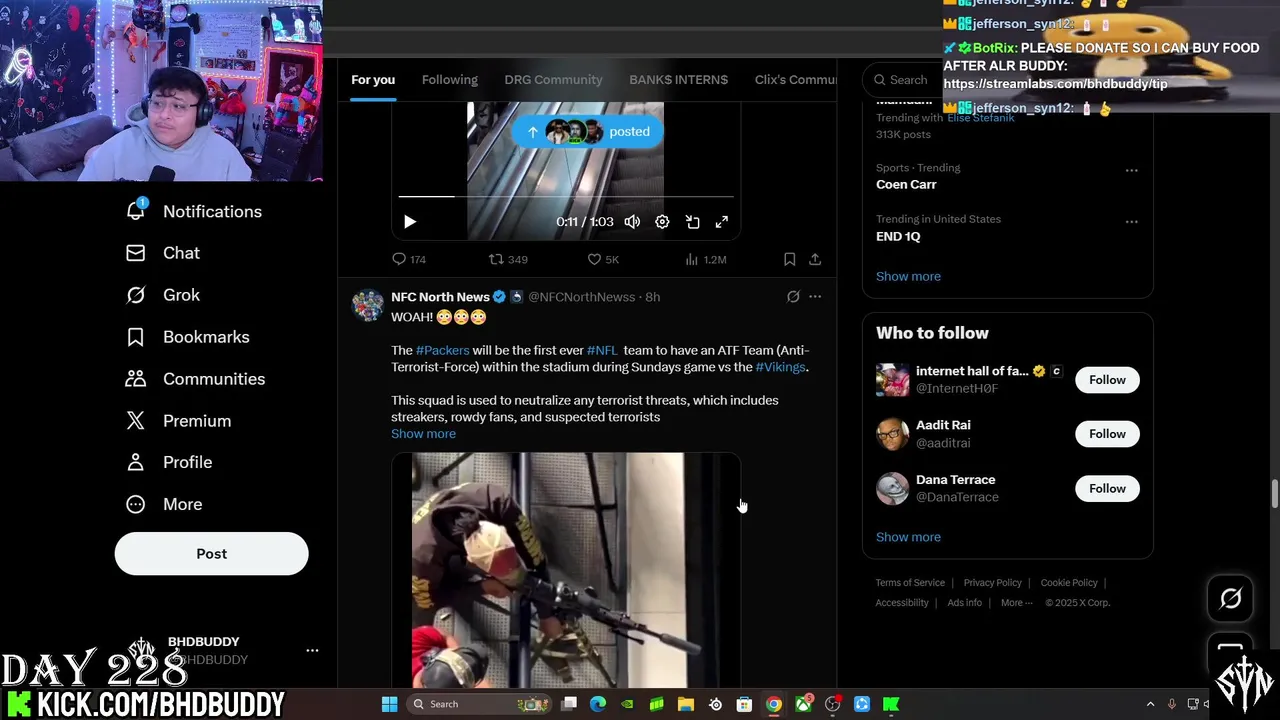Share the video post
The image size is (1280, 720).
pos(815,259)
